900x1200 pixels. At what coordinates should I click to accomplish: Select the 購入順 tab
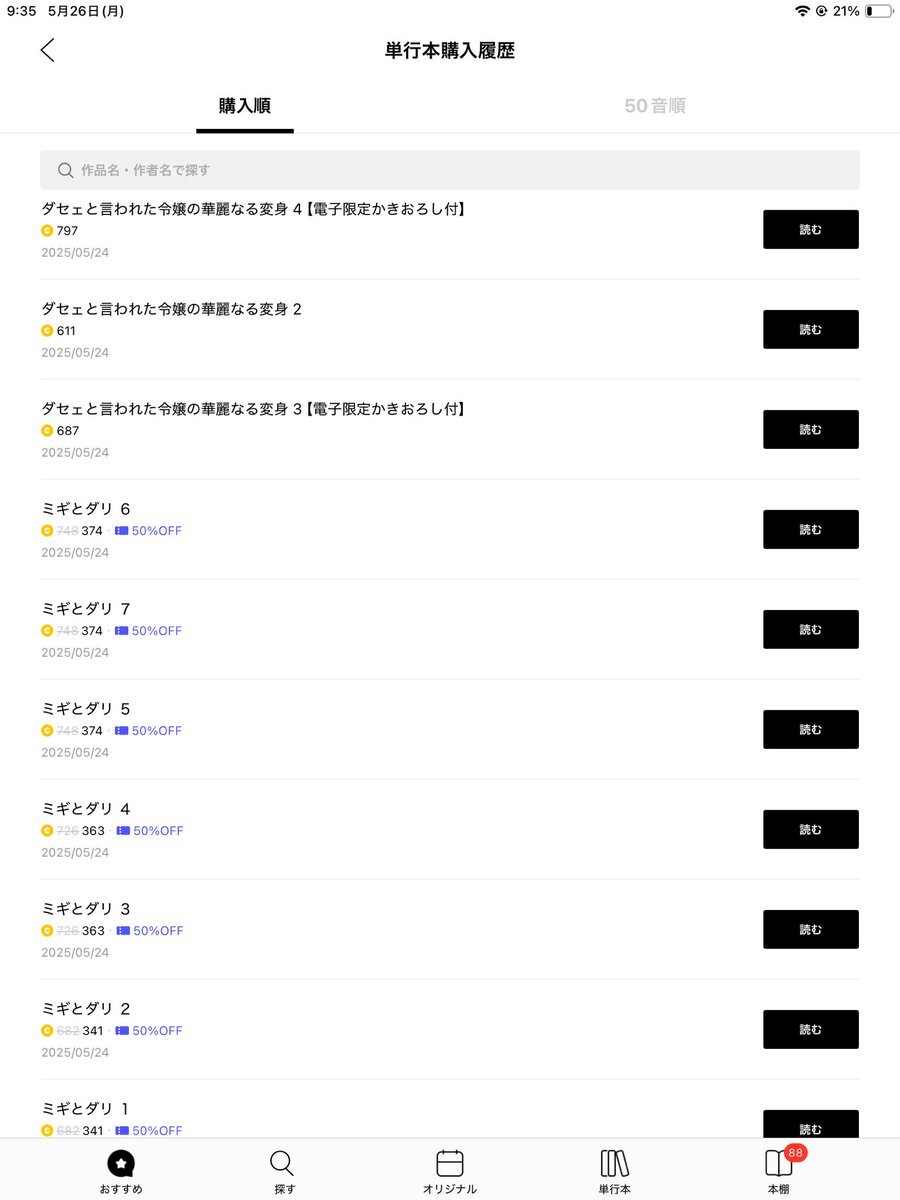245,106
